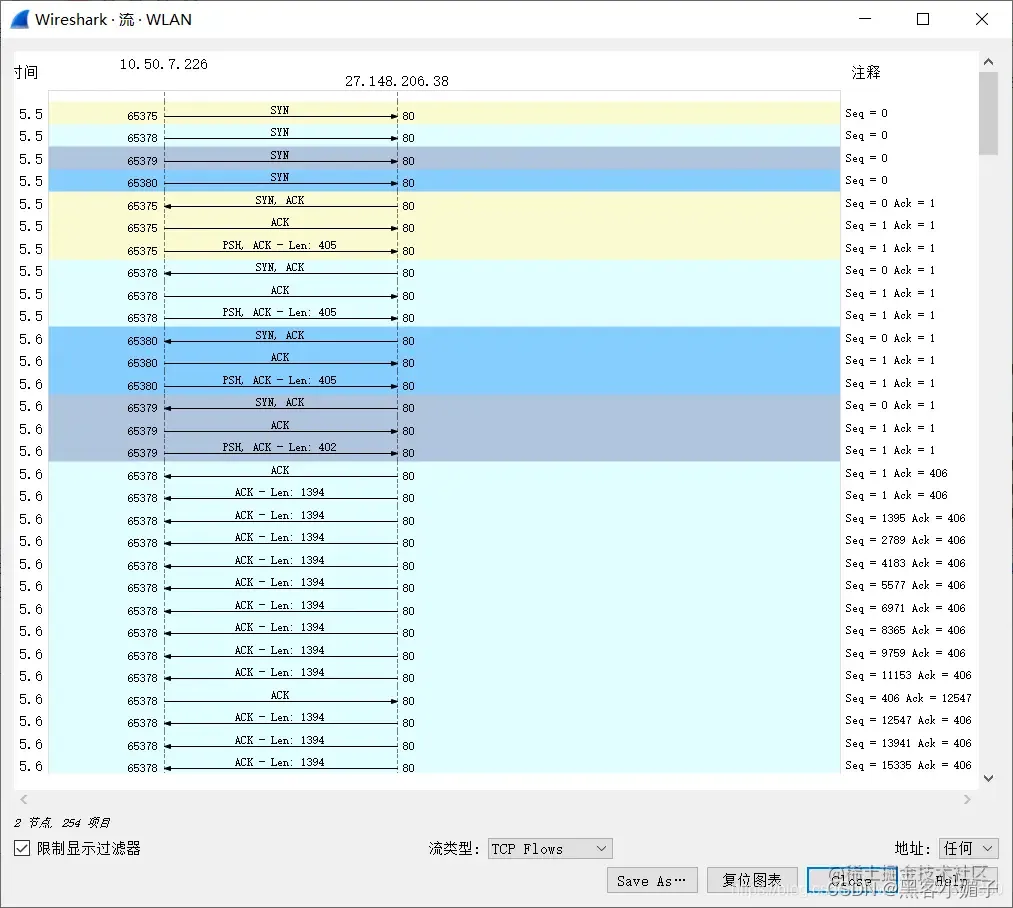
Task: Minimize the Wireshark flow window
Action: 865,19
